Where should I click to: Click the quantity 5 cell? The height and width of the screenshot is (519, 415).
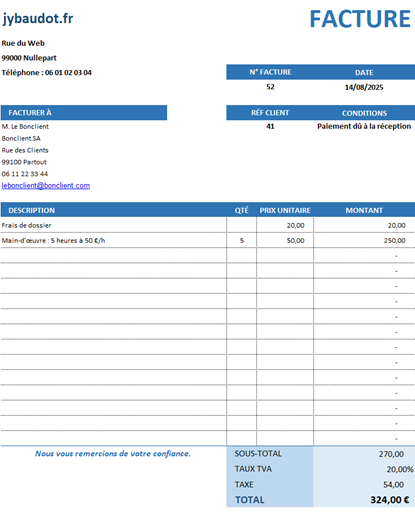click(x=242, y=240)
